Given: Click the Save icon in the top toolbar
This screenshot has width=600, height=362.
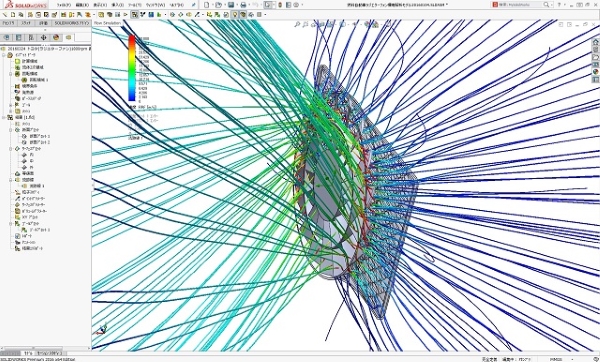Looking at the screenshot, I should [x=231, y=5].
